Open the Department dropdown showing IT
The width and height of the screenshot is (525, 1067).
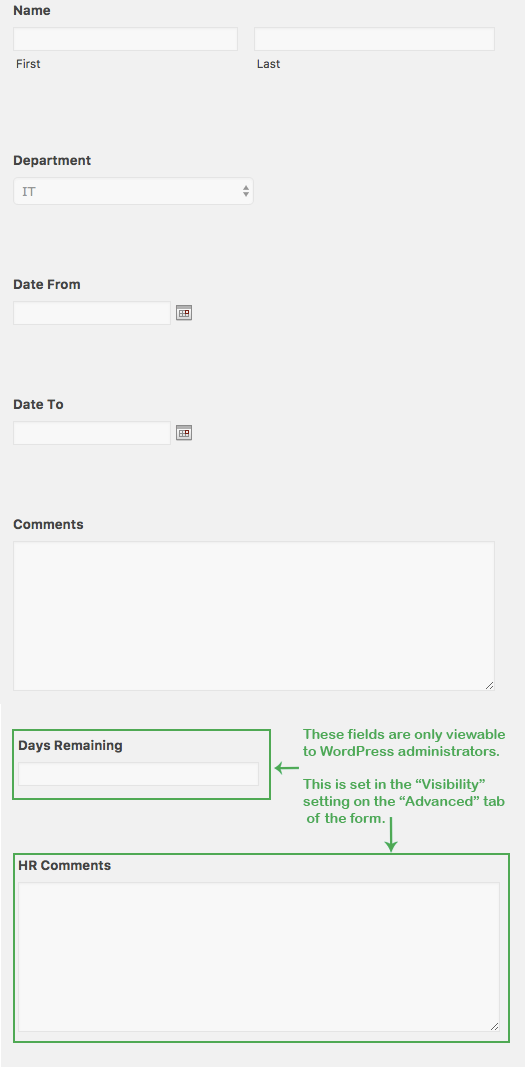click(x=133, y=191)
